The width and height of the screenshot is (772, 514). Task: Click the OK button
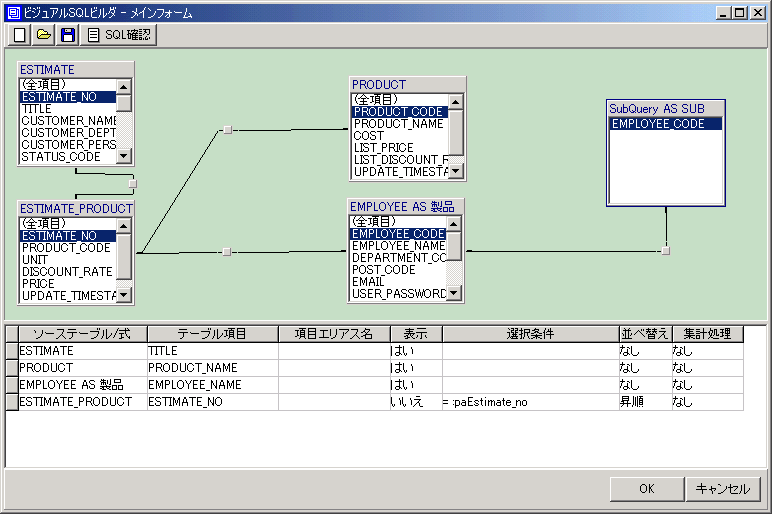tap(646, 489)
